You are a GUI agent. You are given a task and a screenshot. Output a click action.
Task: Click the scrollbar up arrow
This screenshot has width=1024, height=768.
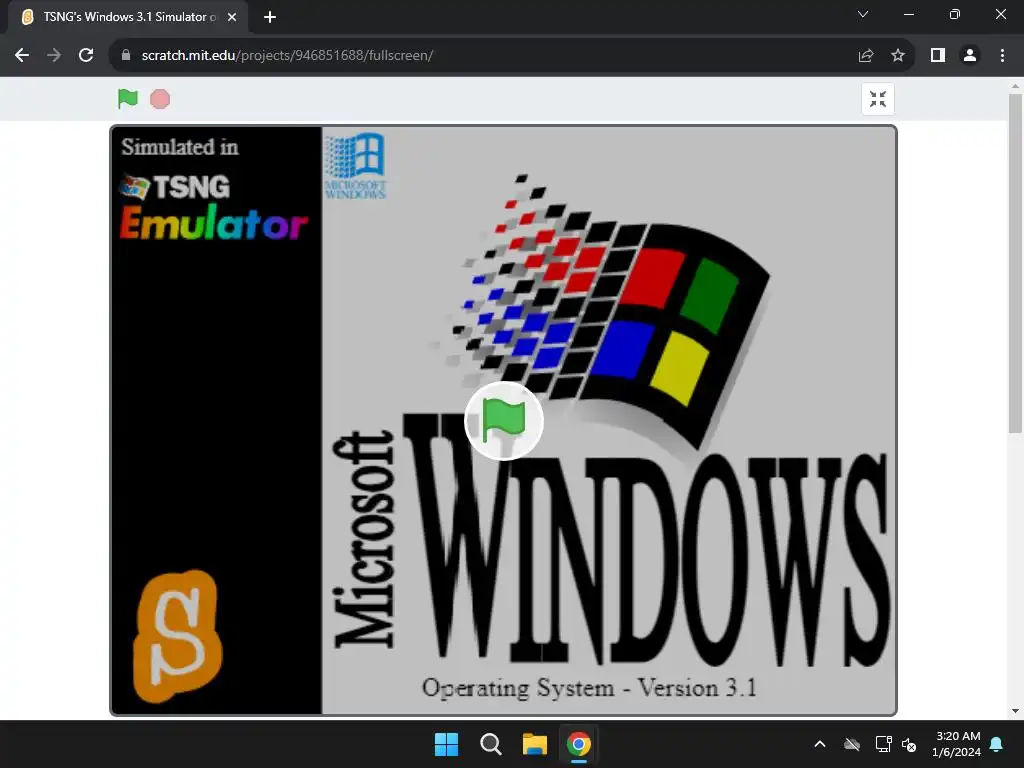coord(1015,86)
